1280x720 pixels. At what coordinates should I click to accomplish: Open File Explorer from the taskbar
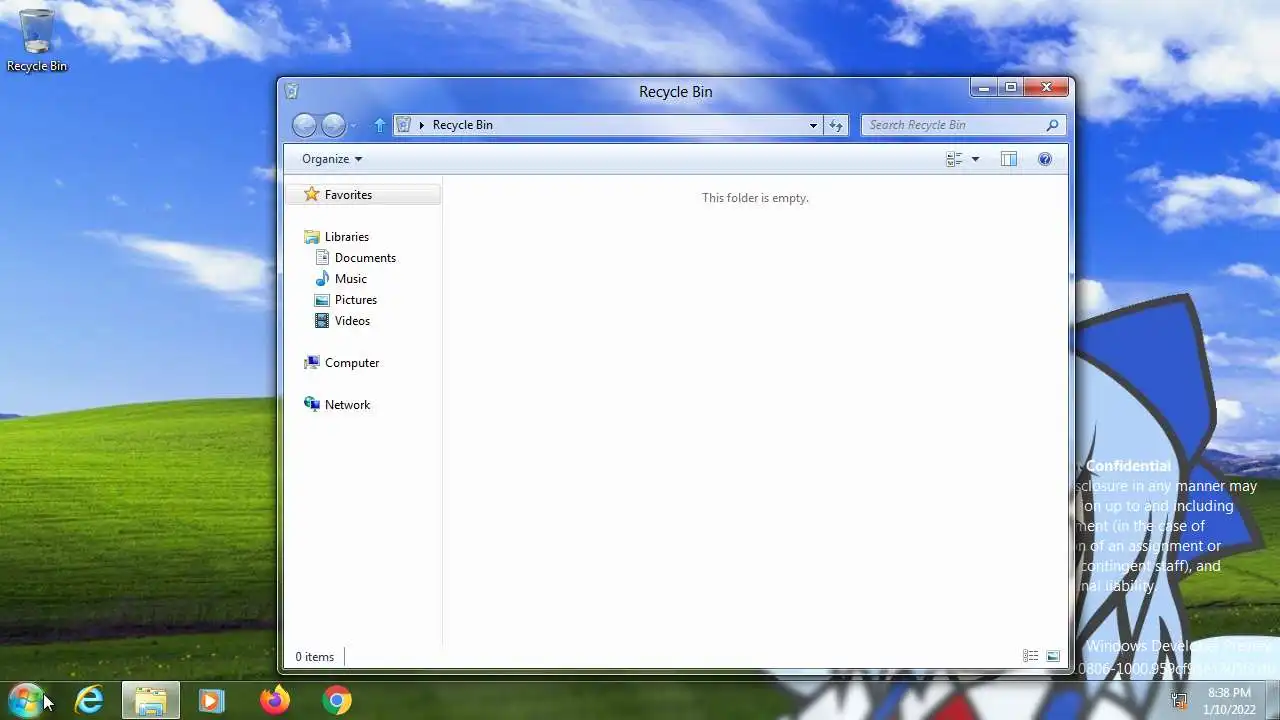coord(151,700)
